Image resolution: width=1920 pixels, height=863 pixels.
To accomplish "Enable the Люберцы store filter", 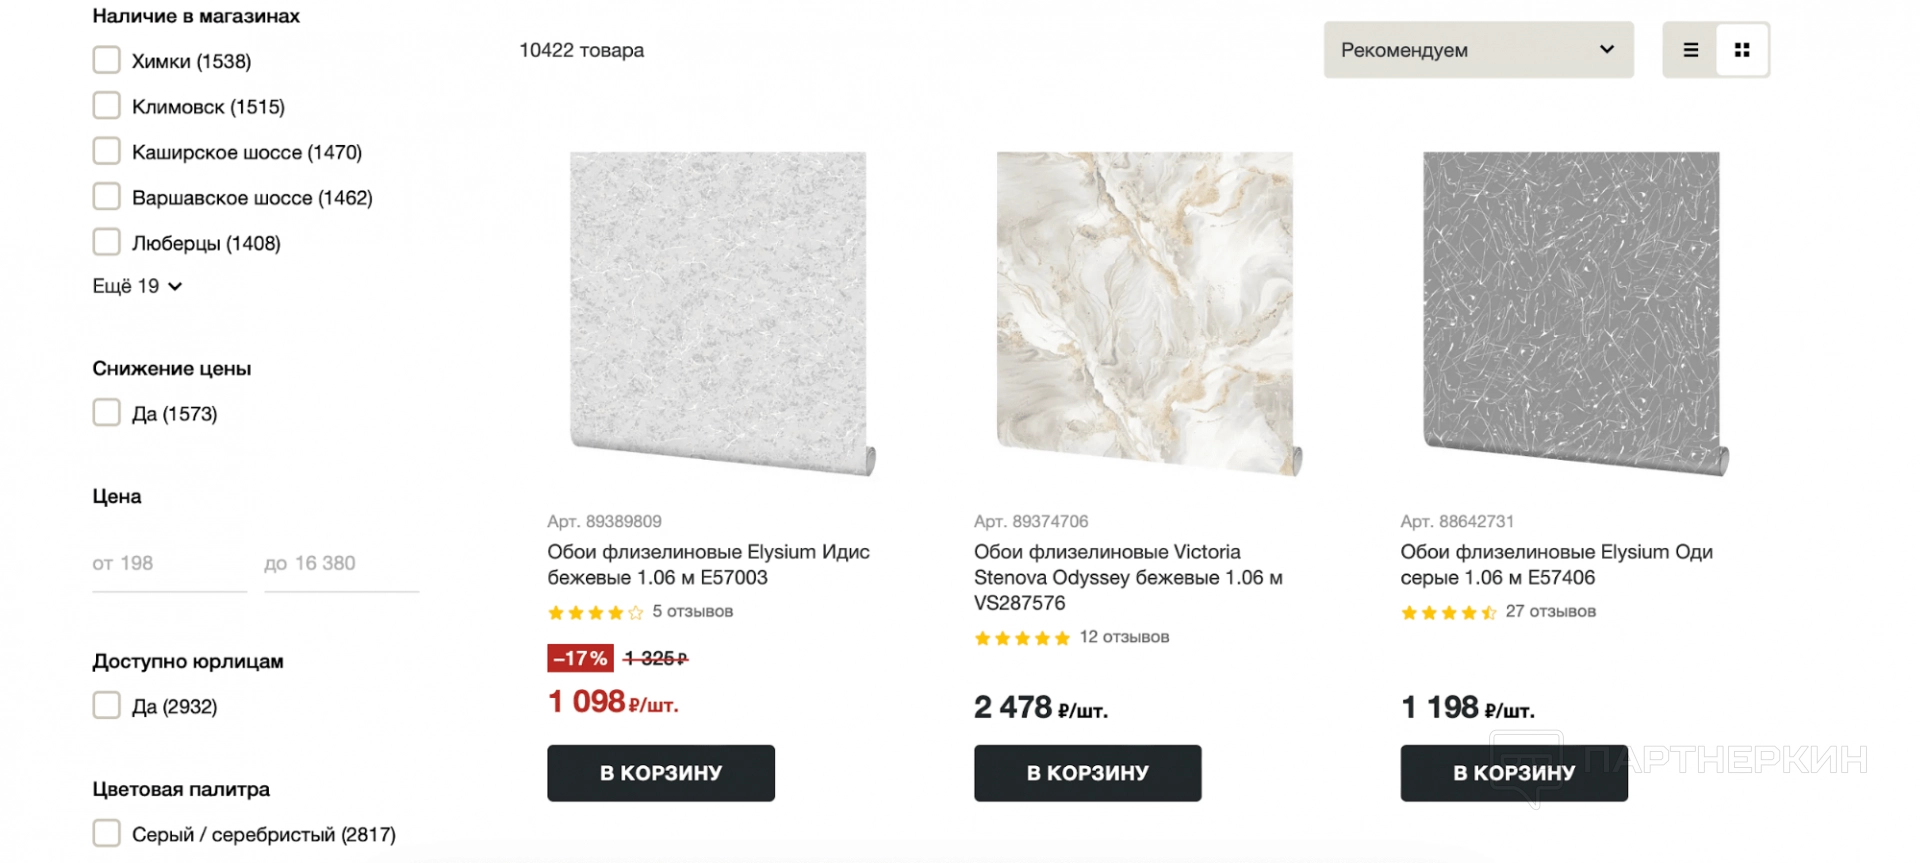I will [x=107, y=242].
